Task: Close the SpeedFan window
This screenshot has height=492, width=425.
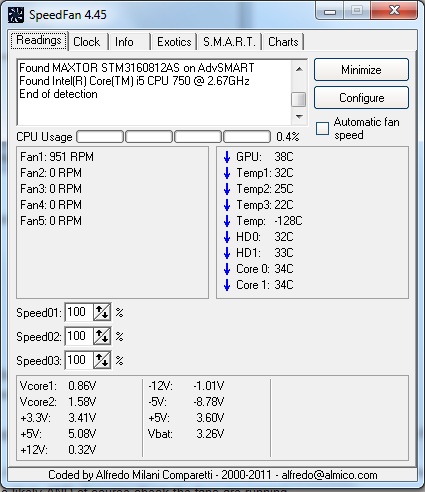Action: (x=394, y=11)
